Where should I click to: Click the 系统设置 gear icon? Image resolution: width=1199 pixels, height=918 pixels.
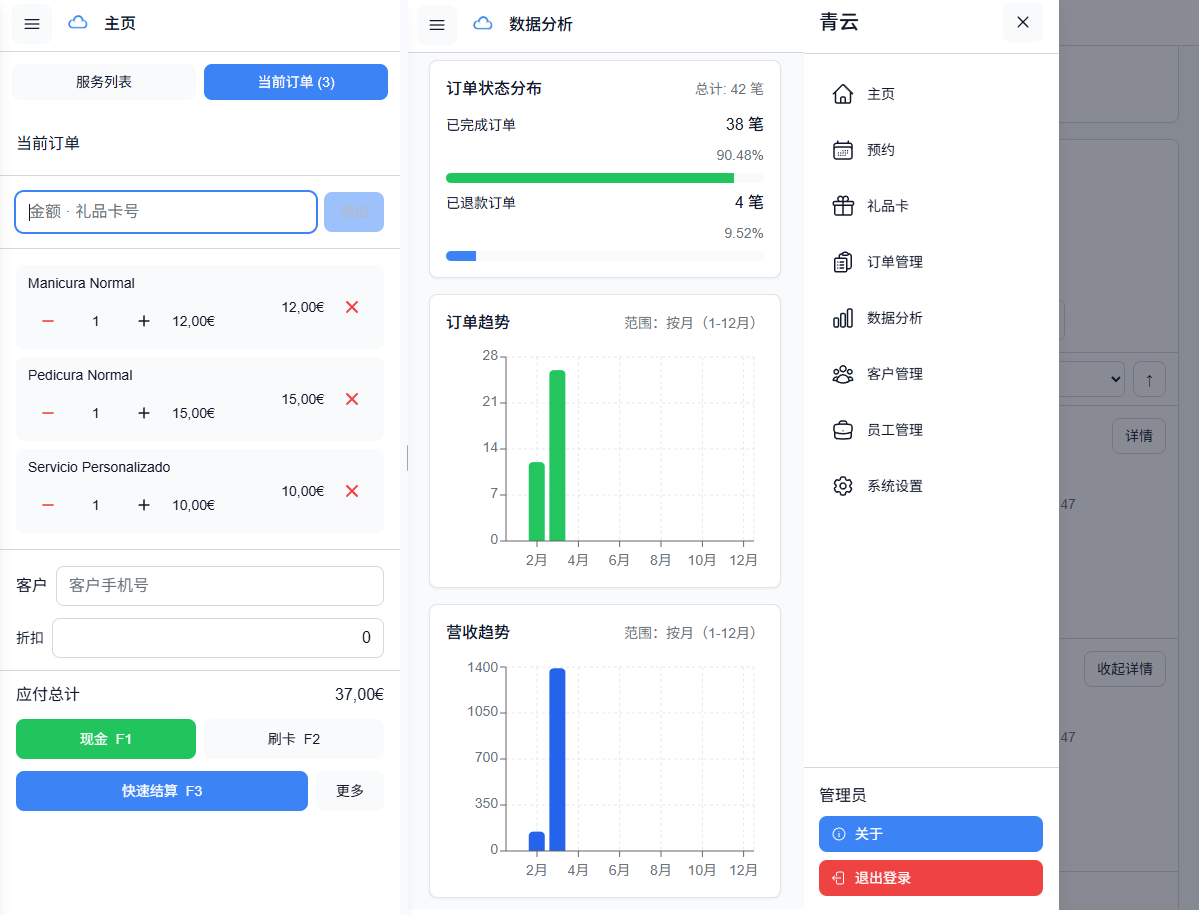point(843,486)
